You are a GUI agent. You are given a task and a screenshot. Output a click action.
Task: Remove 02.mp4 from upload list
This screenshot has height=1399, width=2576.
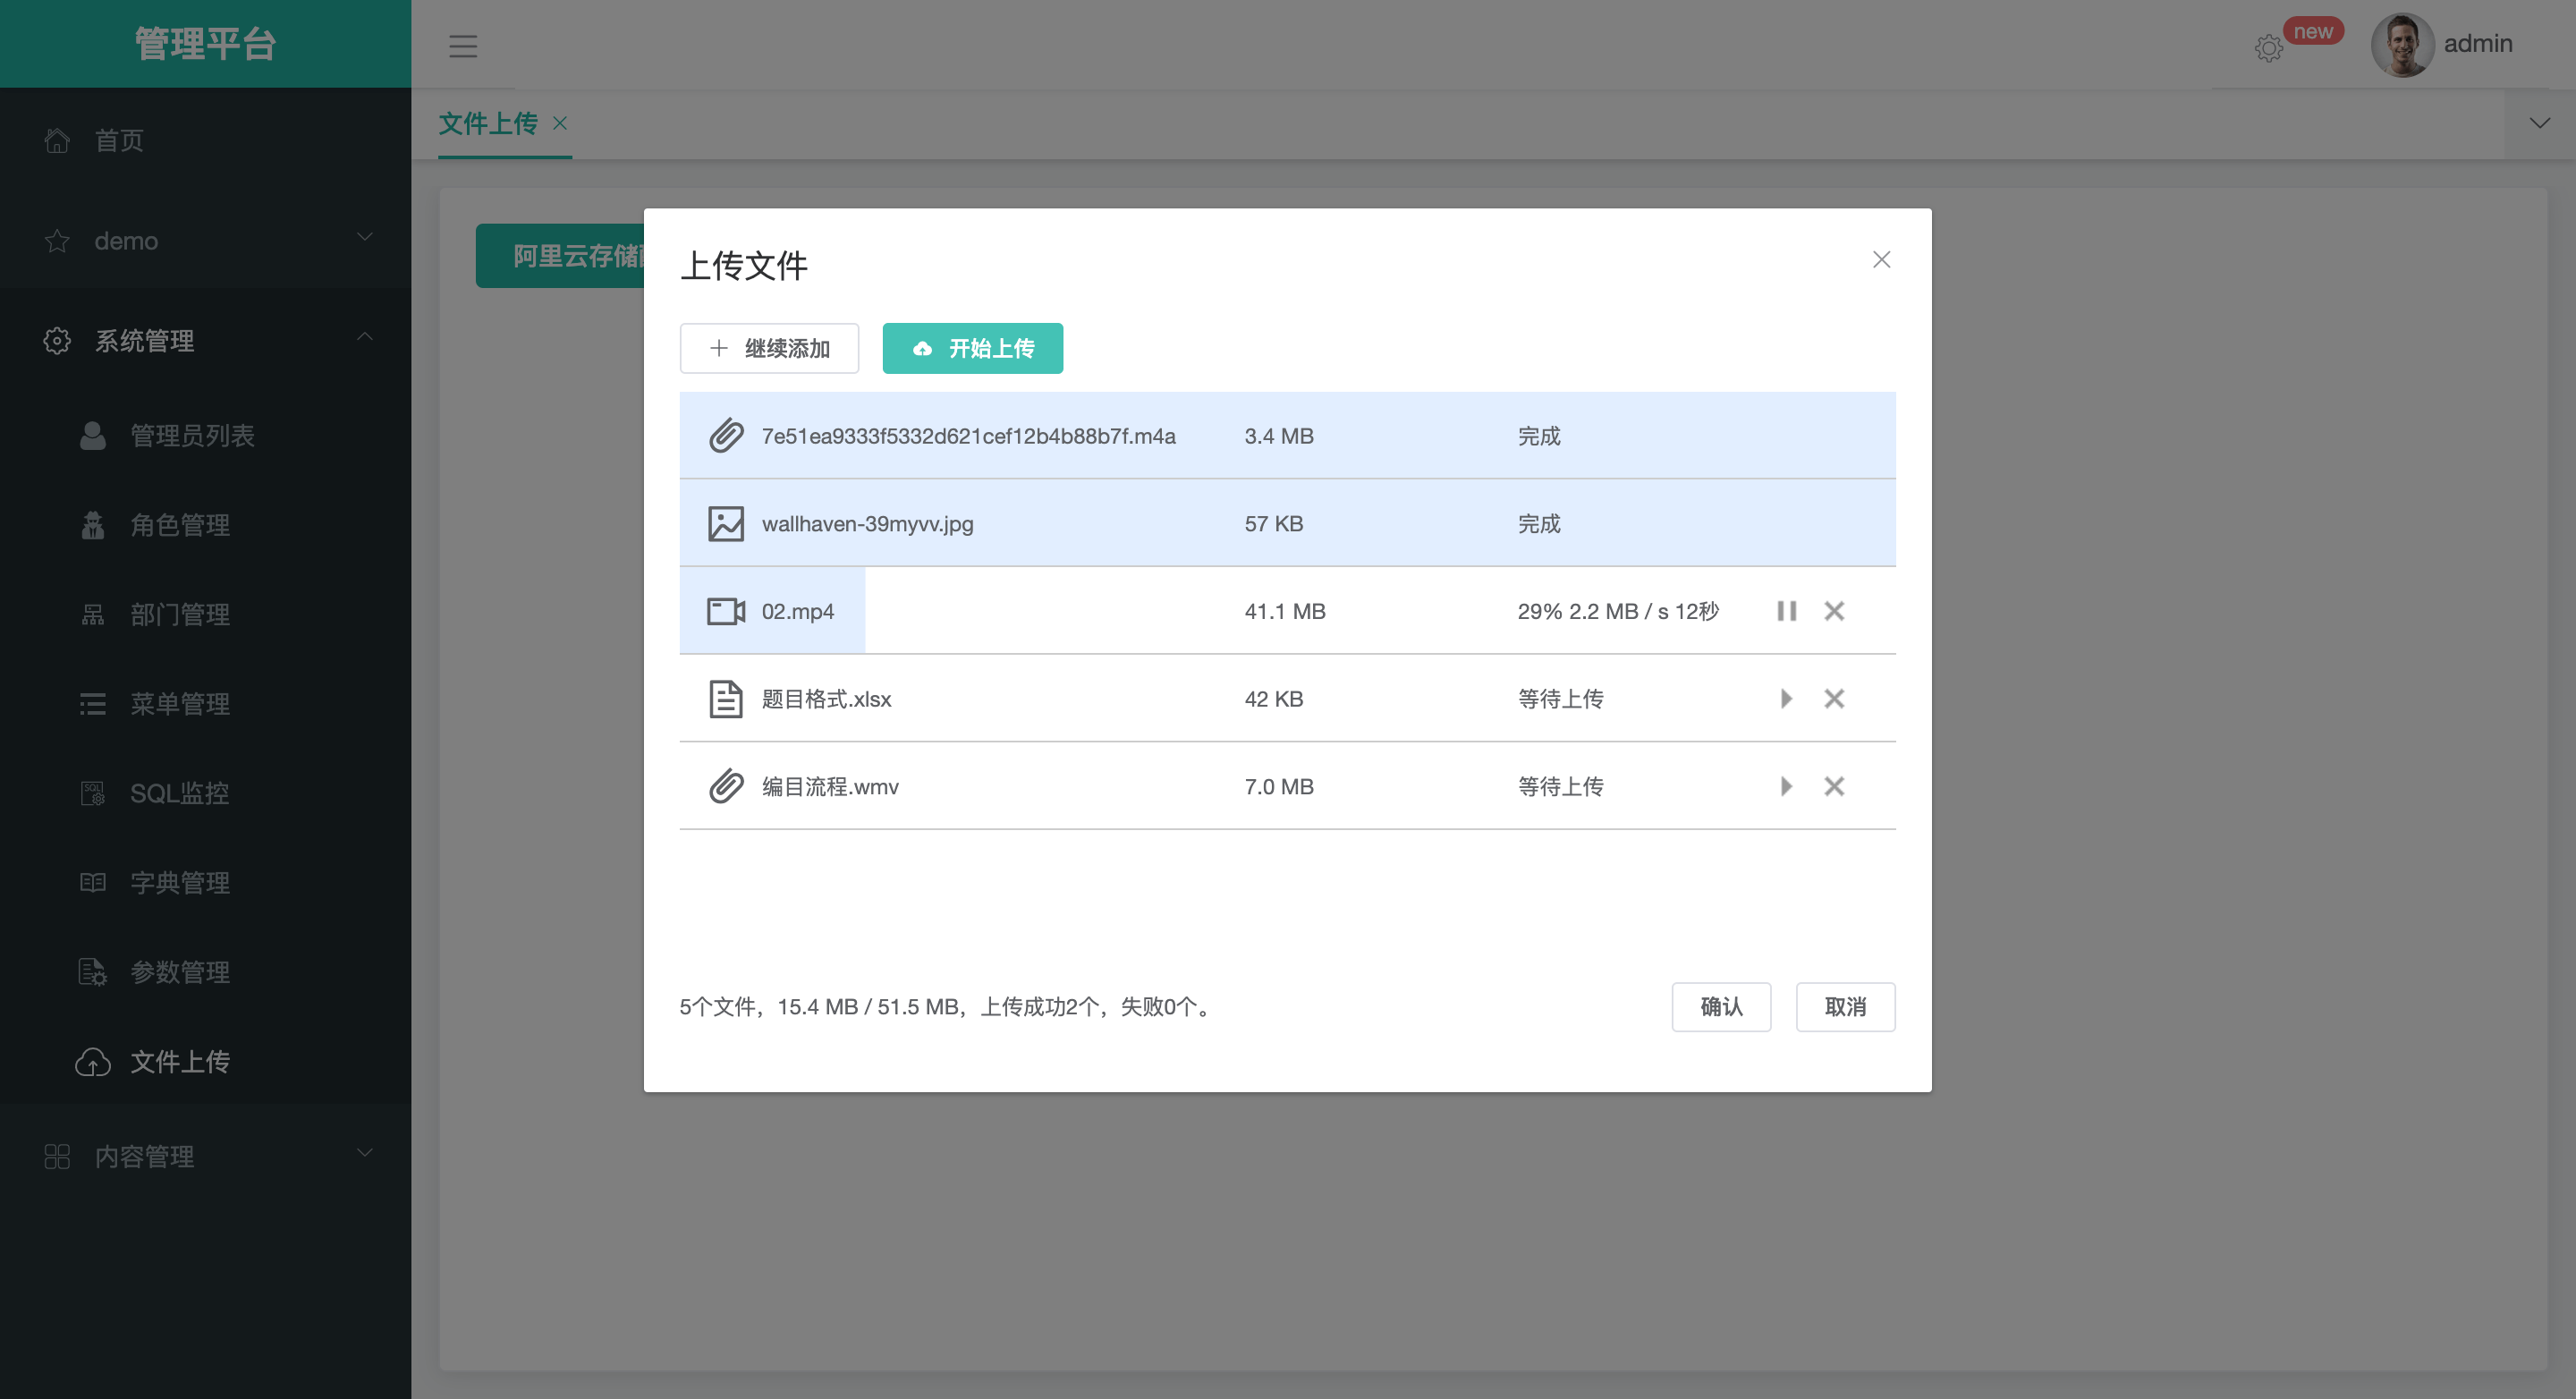click(1833, 611)
